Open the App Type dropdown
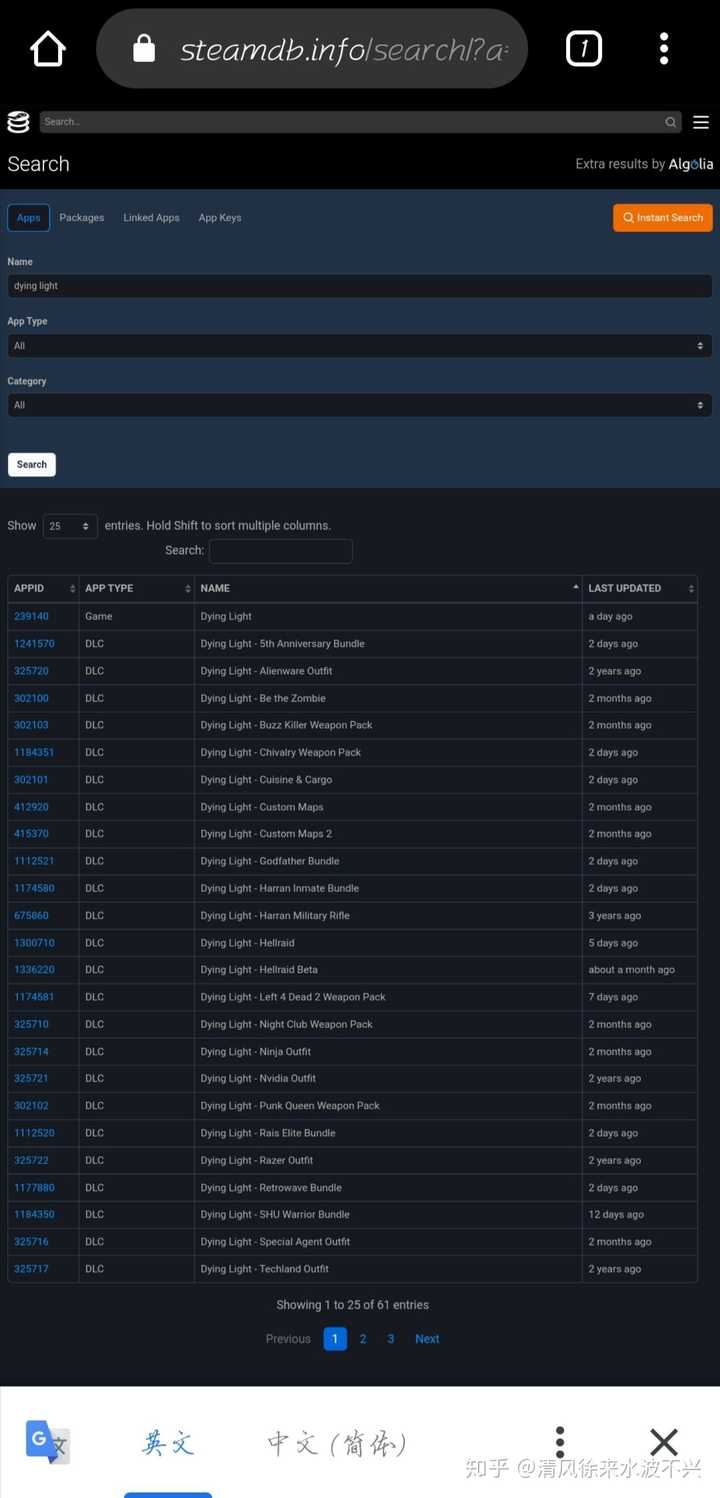Viewport: 720px width, 1498px height. tap(360, 346)
